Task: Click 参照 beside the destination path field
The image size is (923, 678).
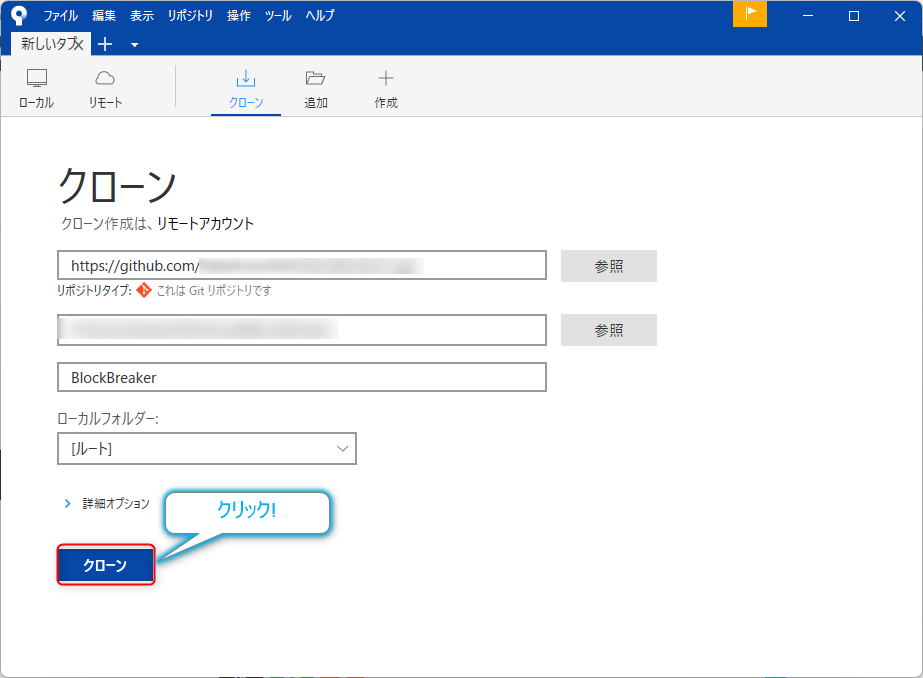Action: 608,330
